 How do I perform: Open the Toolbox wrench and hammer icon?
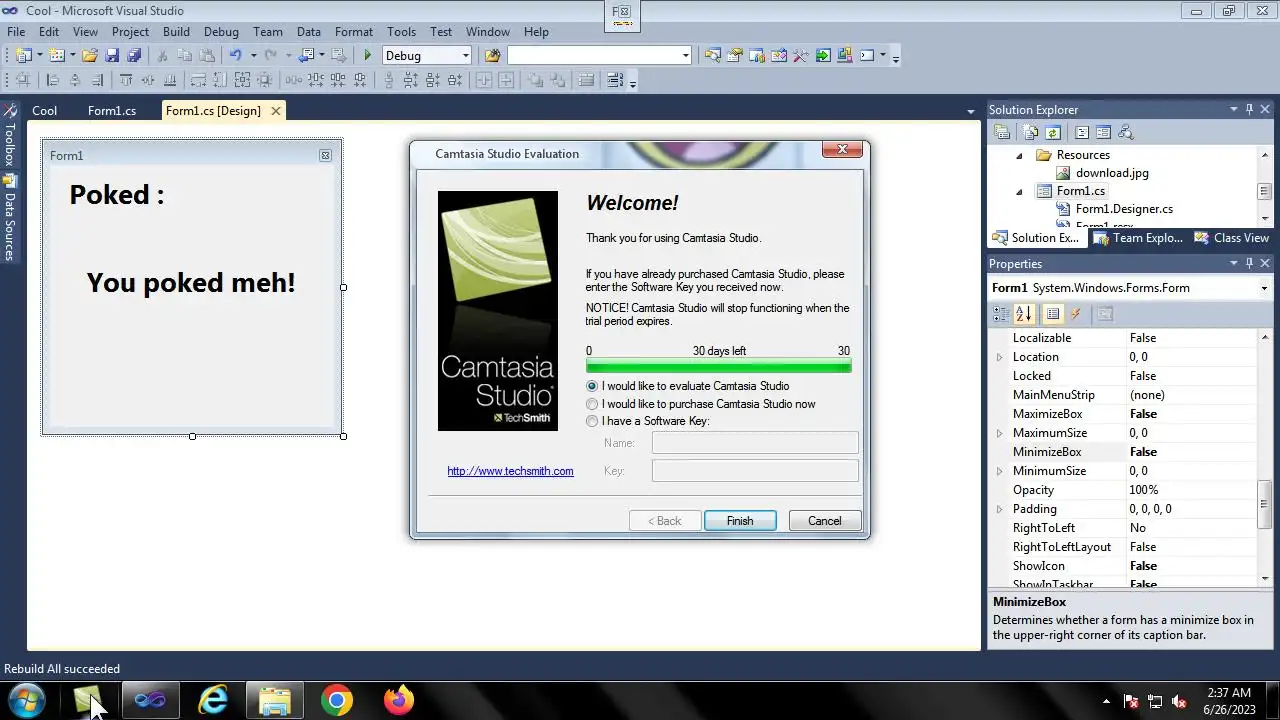click(x=800, y=55)
